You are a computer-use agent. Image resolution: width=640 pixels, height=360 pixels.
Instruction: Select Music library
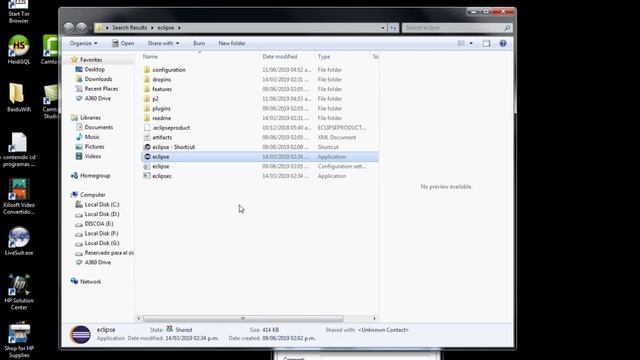click(92, 137)
